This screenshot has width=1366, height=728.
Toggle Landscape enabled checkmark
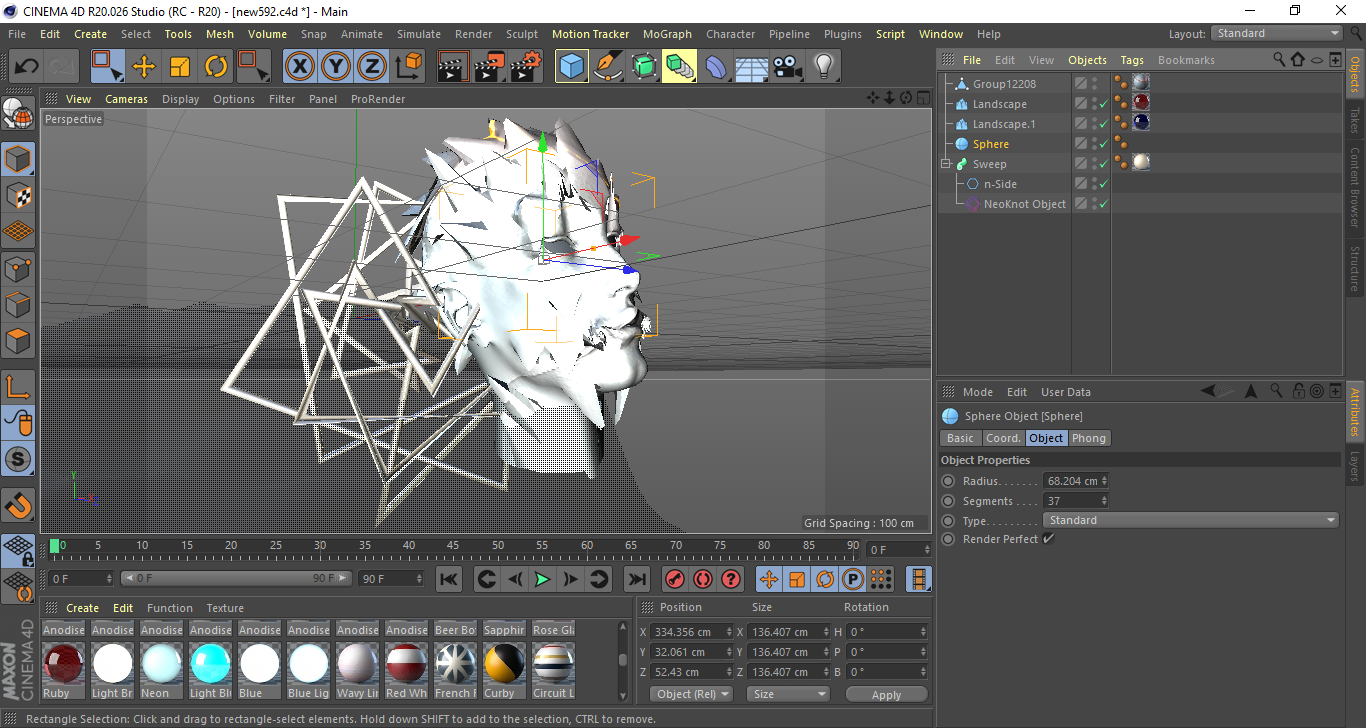click(x=1103, y=104)
